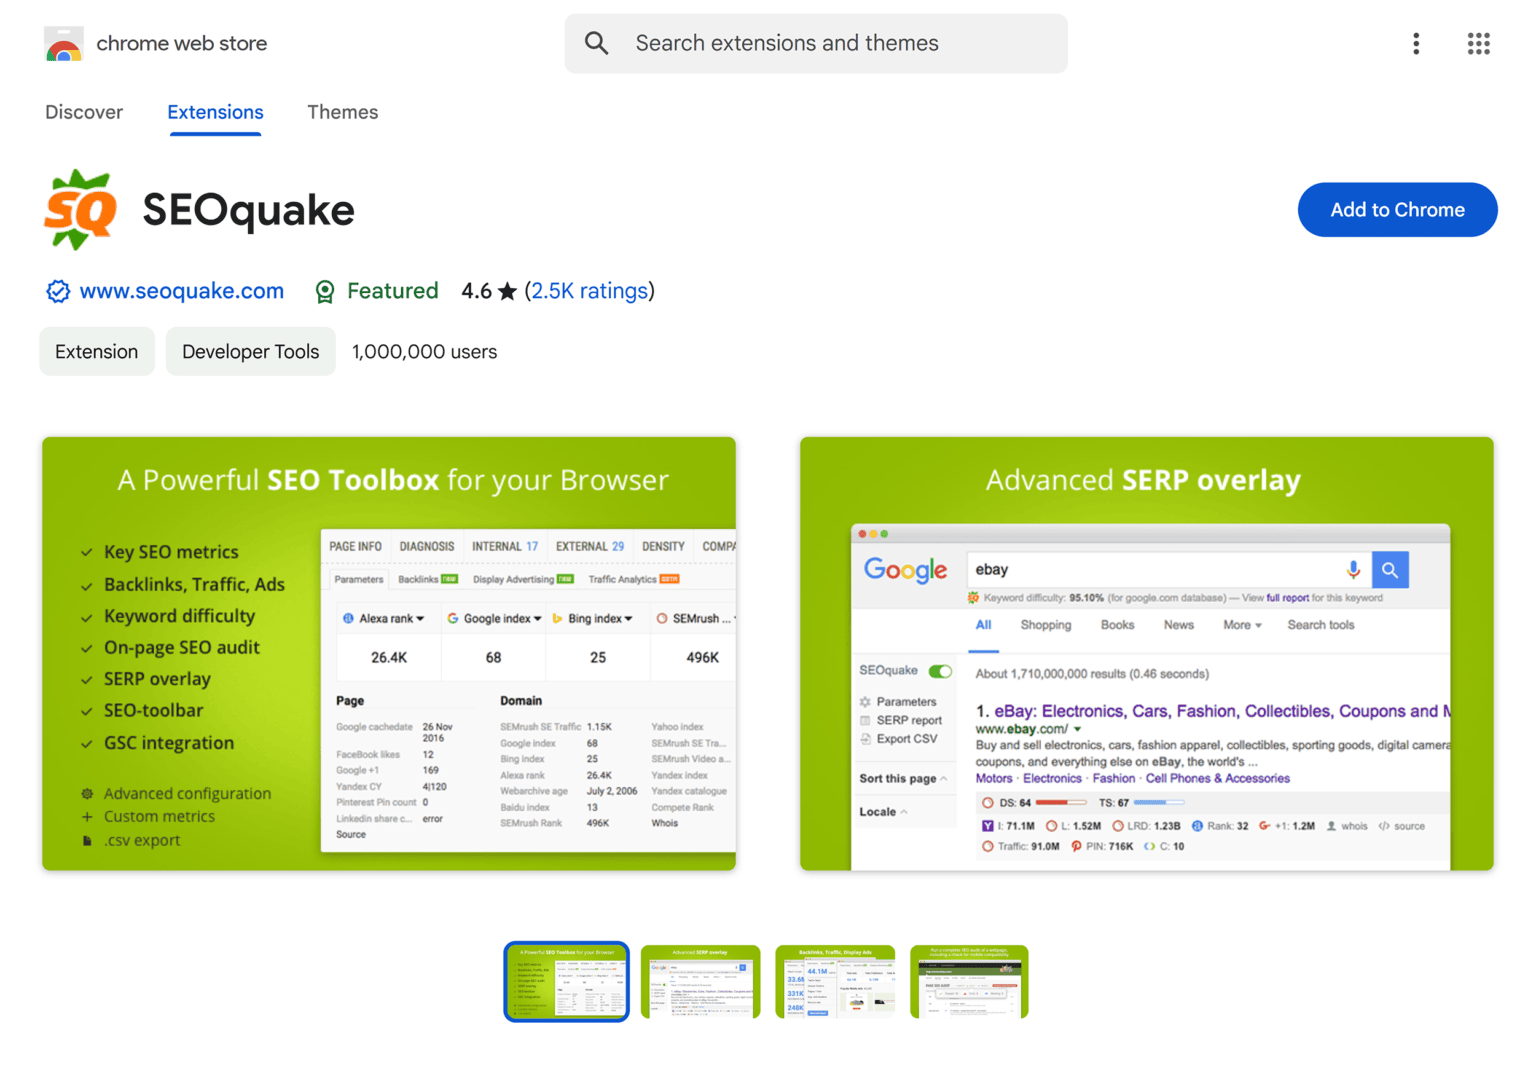Click the verified publisher badge icon
The height and width of the screenshot is (1072, 1536).
click(58, 291)
